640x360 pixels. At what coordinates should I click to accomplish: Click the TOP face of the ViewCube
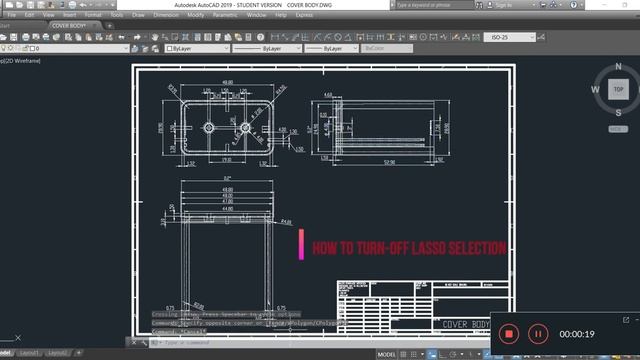618,89
